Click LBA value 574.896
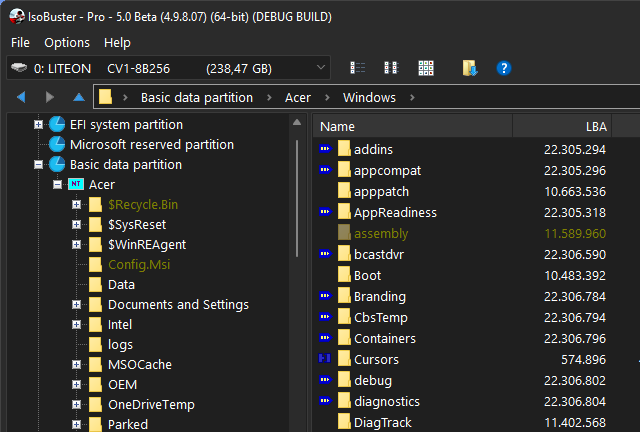This screenshot has height=432, width=640. point(583,359)
